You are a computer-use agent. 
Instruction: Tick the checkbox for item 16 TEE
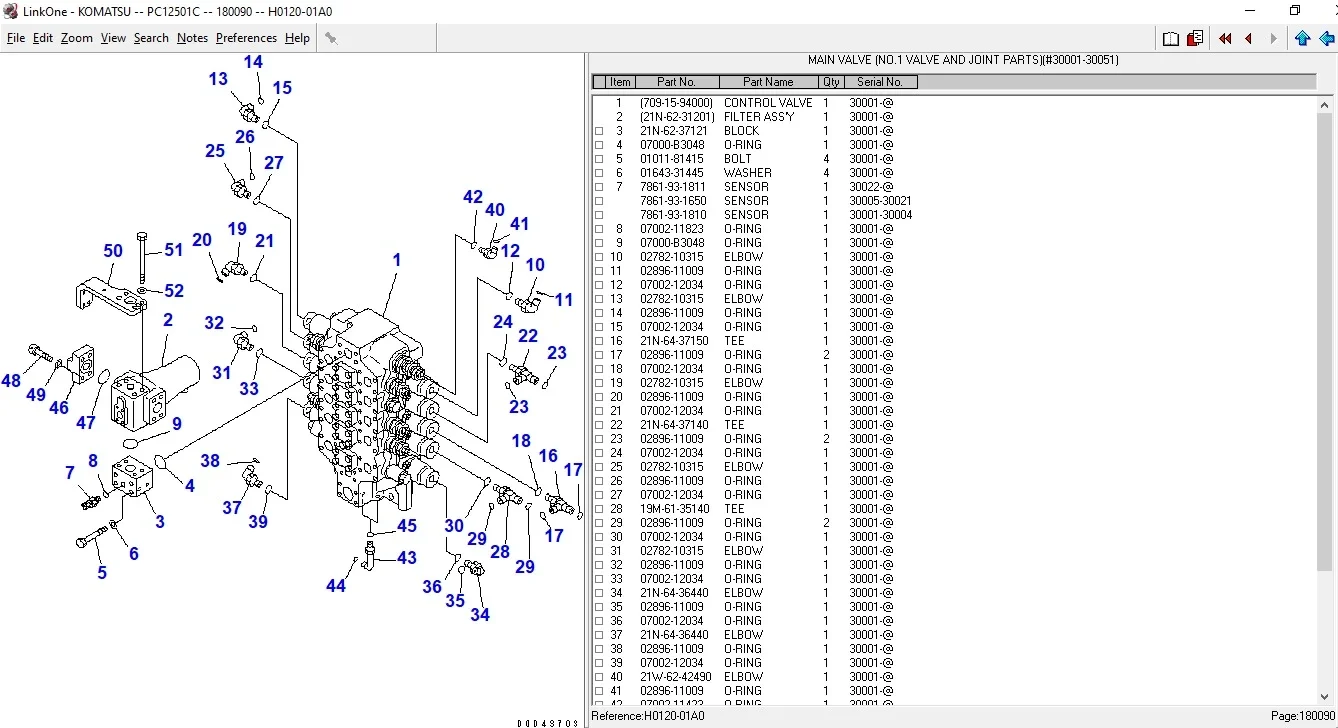(600, 341)
